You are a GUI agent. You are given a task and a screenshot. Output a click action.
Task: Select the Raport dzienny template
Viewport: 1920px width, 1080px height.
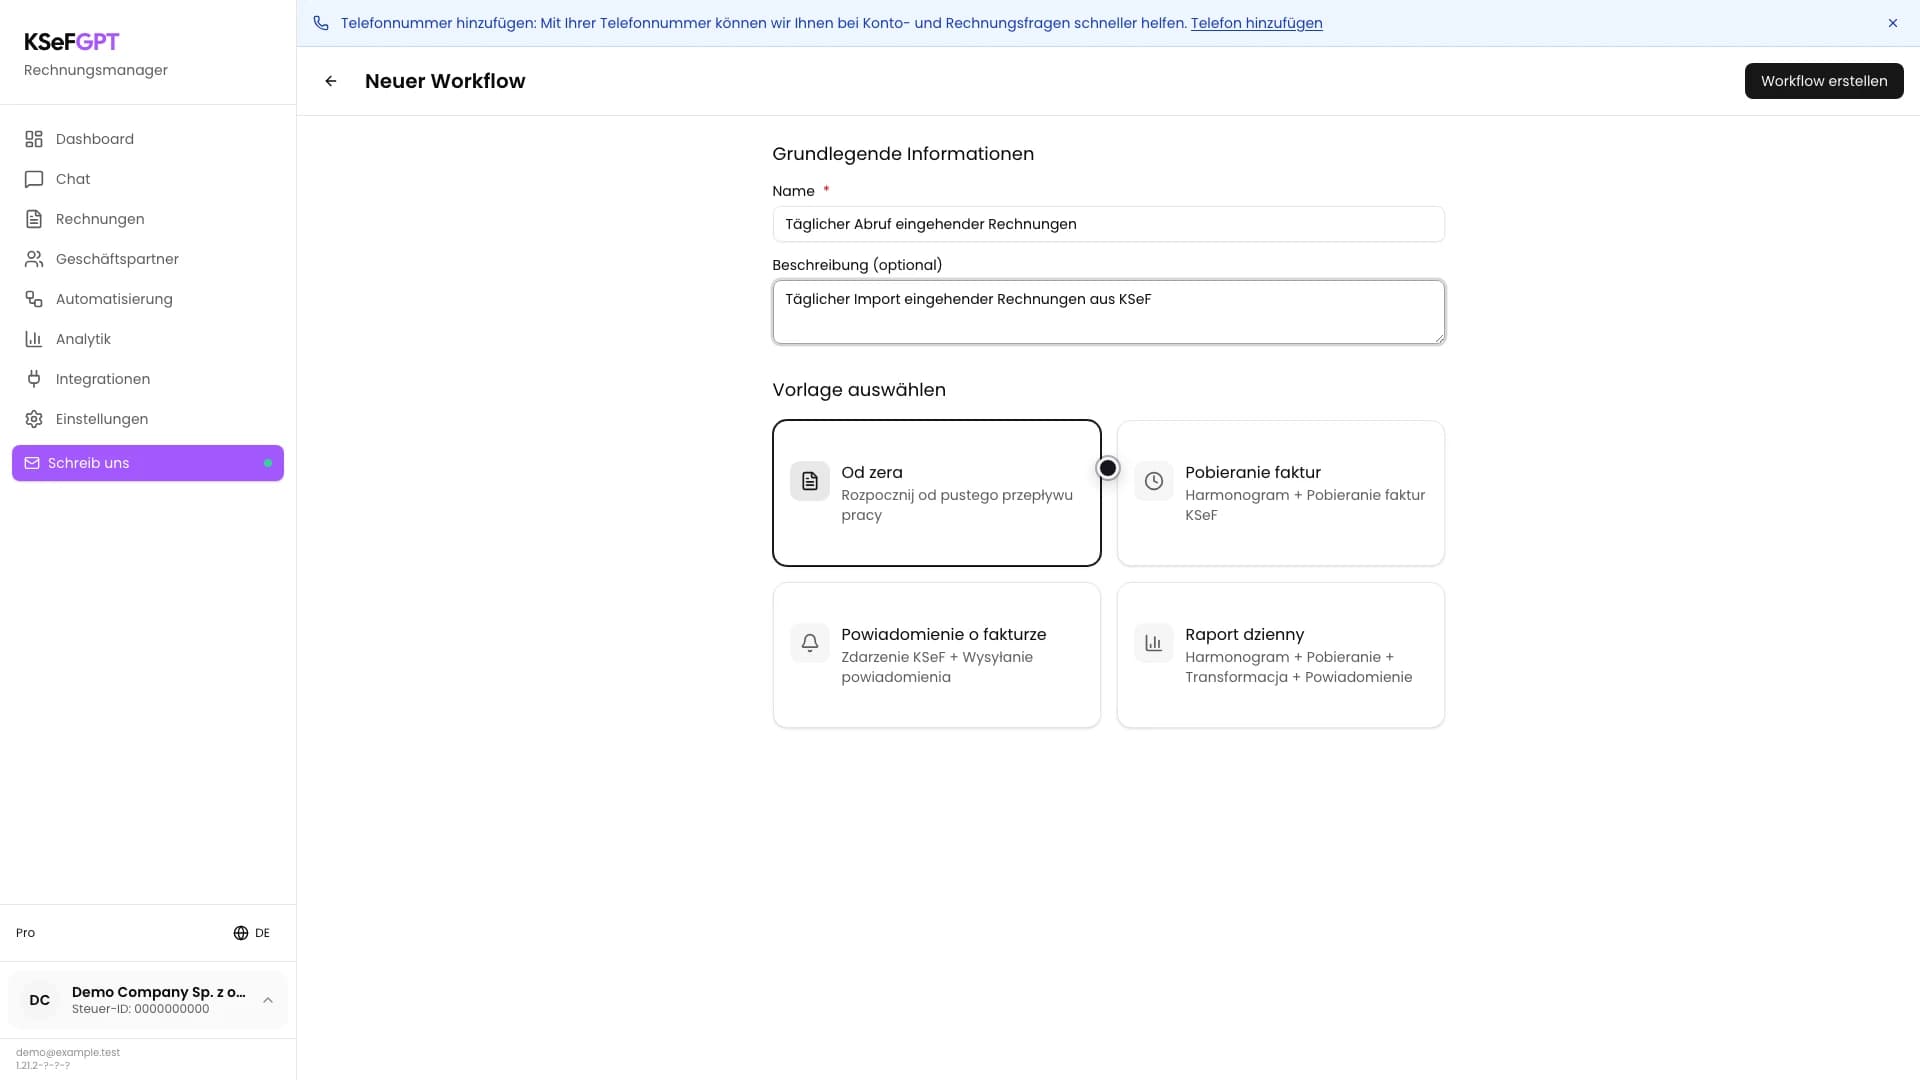pos(1281,655)
